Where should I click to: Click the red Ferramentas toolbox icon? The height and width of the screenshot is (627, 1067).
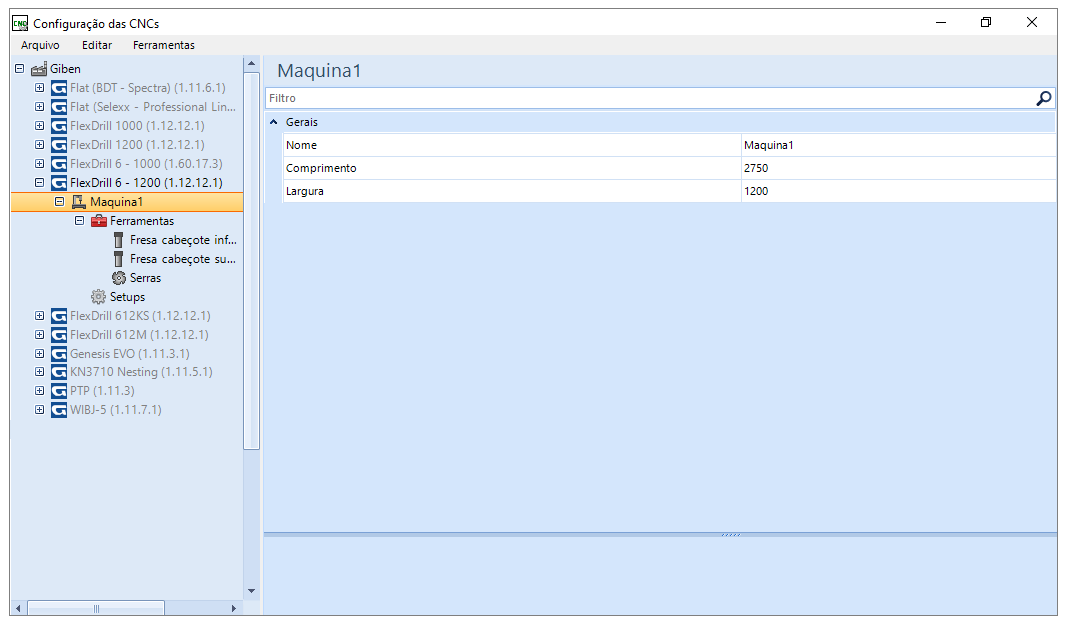(99, 221)
